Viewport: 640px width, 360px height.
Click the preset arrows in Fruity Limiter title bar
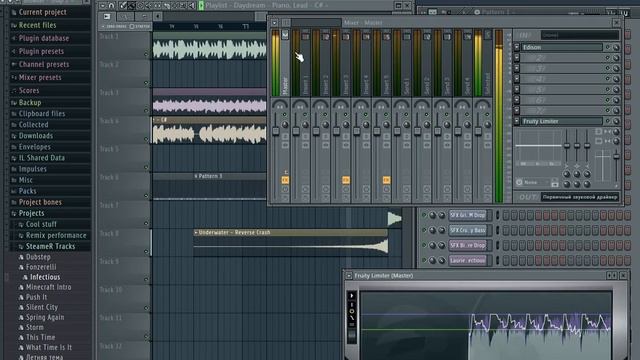[611, 276]
